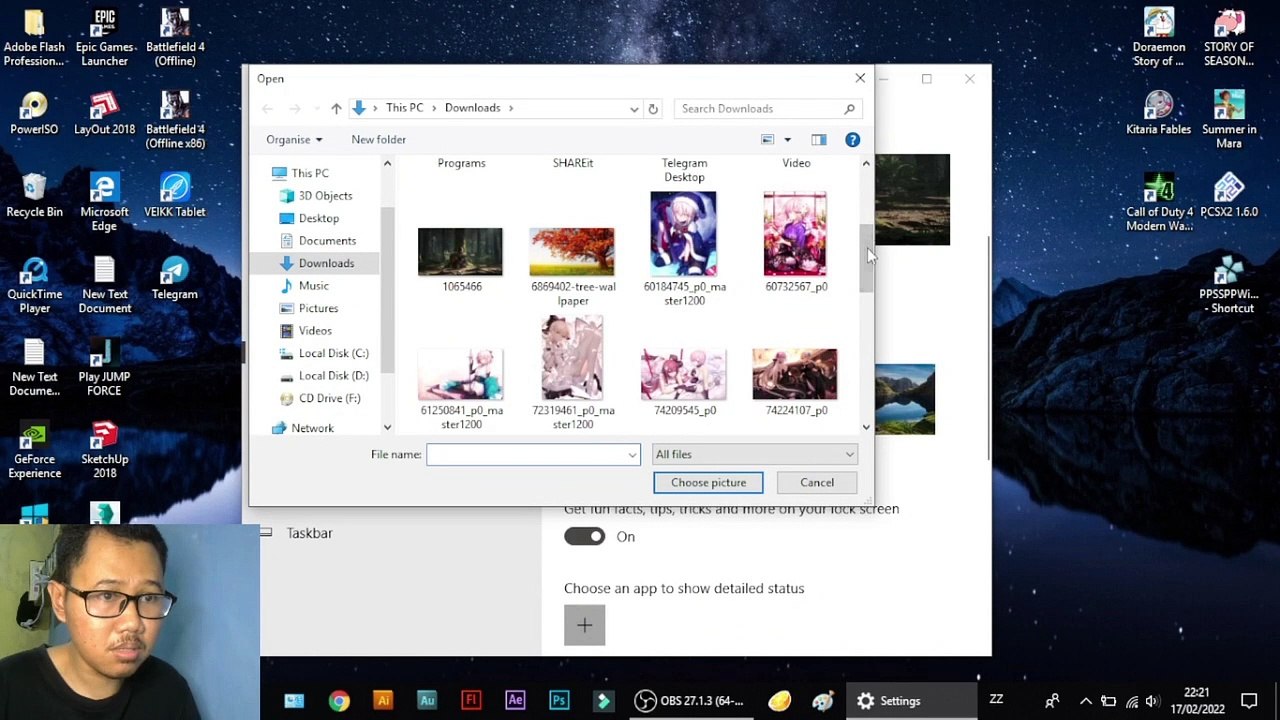
Task: Refresh the Downloads folder listing
Action: coord(653,108)
